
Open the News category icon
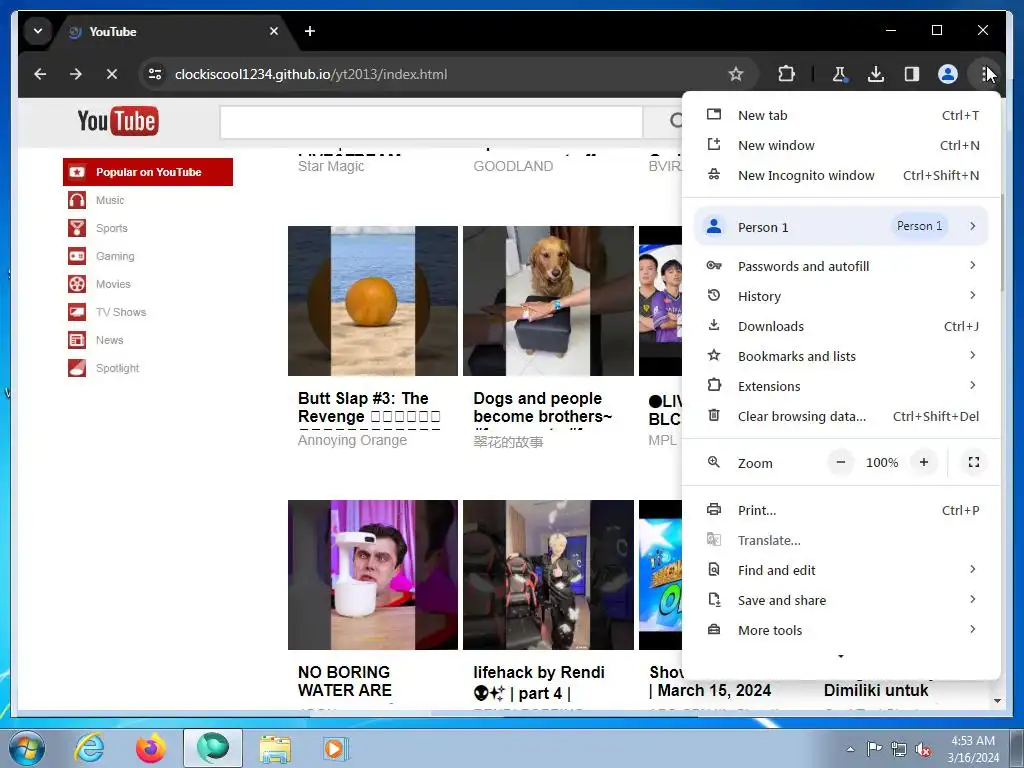tap(77, 340)
